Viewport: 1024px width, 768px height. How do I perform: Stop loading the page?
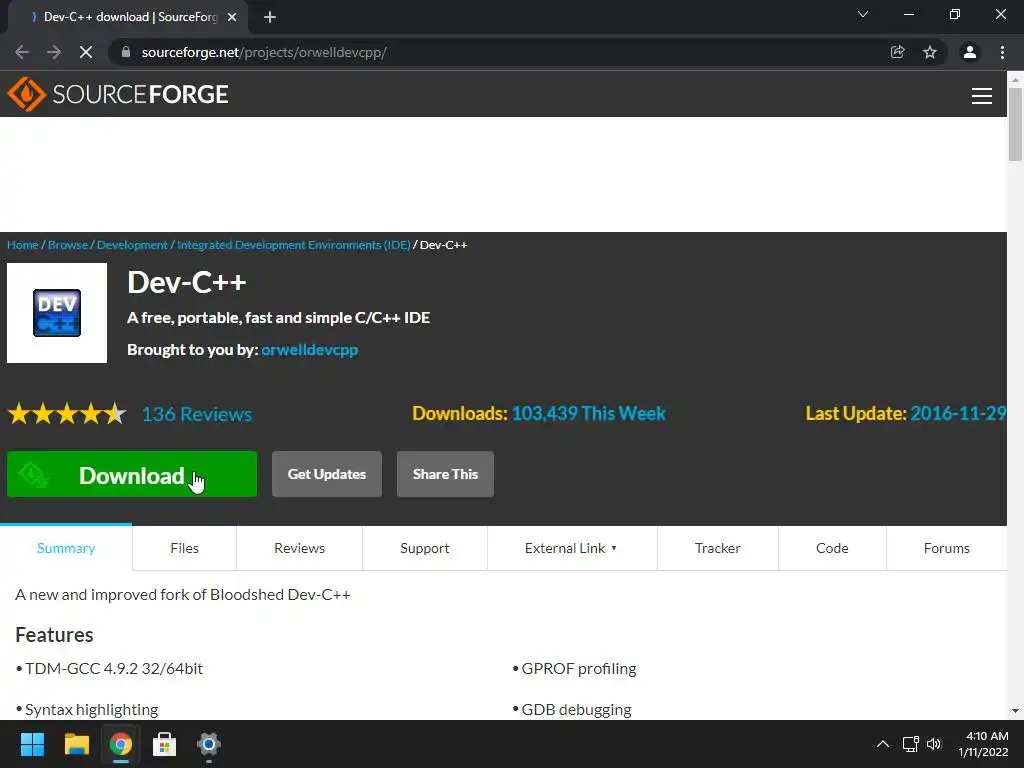(86, 52)
